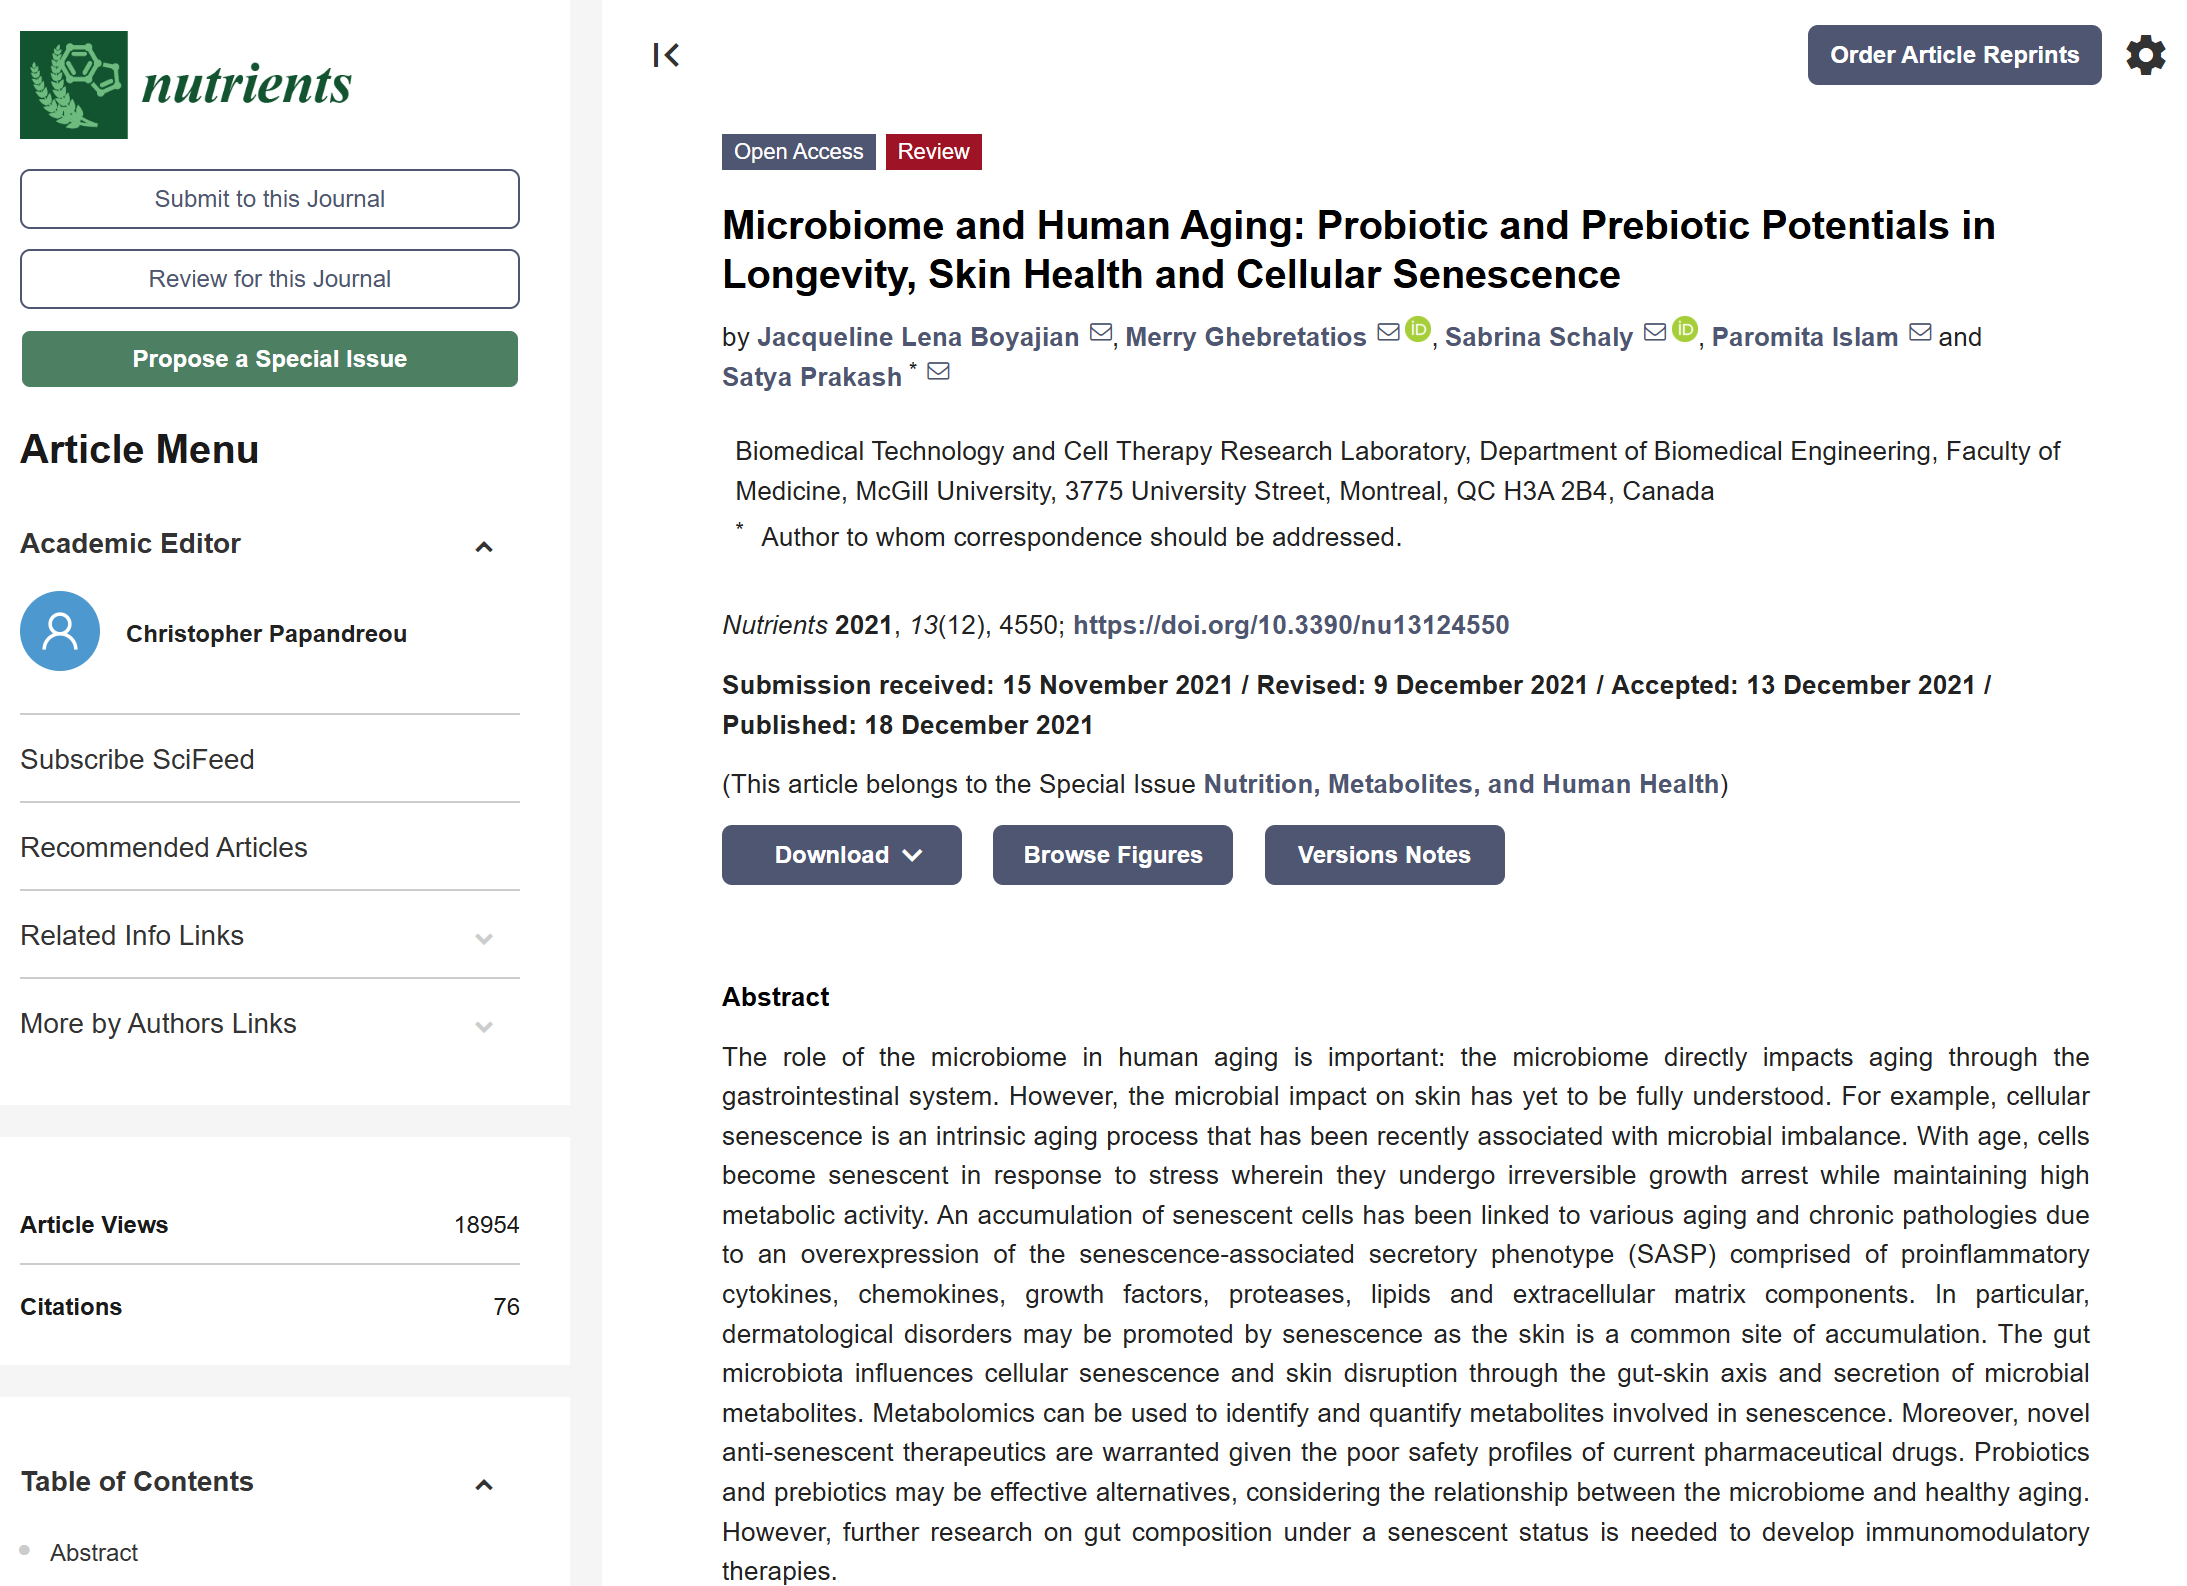Image resolution: width=2187 pixels, height=1586 pixels.
Task: Collapse the Academic Editor section
Action: point(484,547)
